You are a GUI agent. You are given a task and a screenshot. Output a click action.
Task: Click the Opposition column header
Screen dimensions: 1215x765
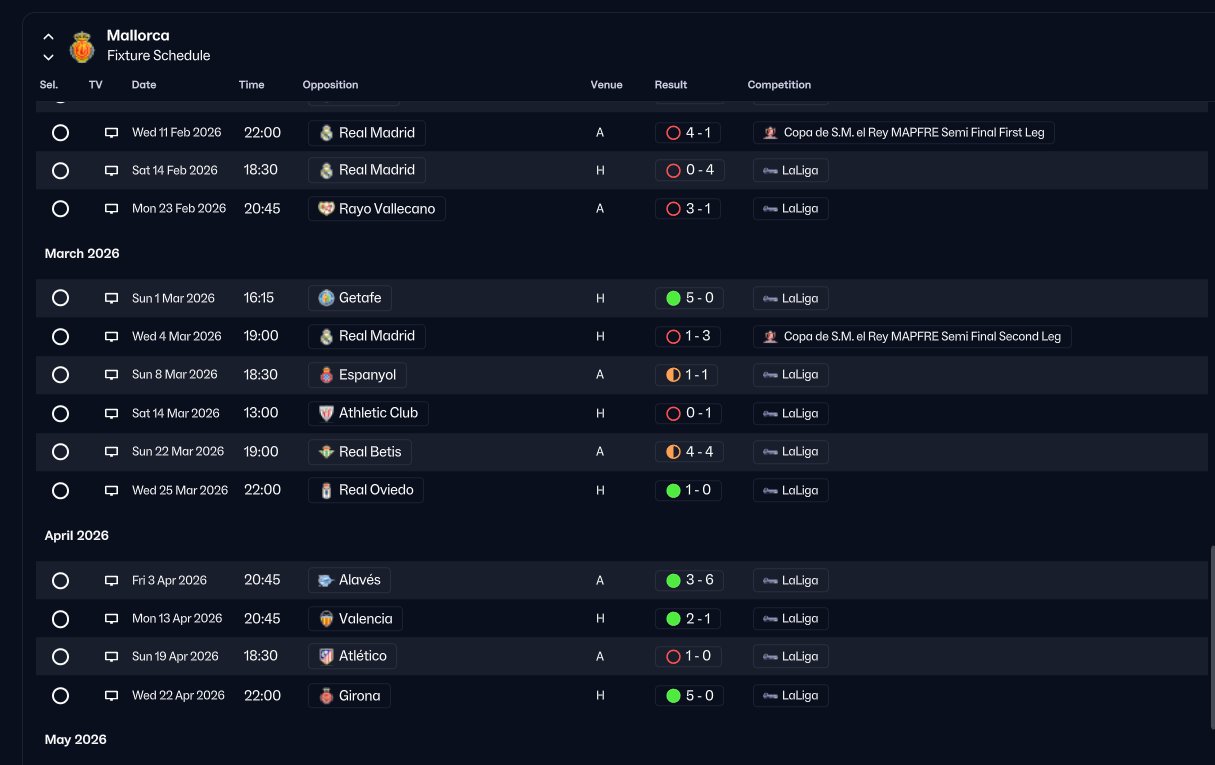tap(330, 85)
